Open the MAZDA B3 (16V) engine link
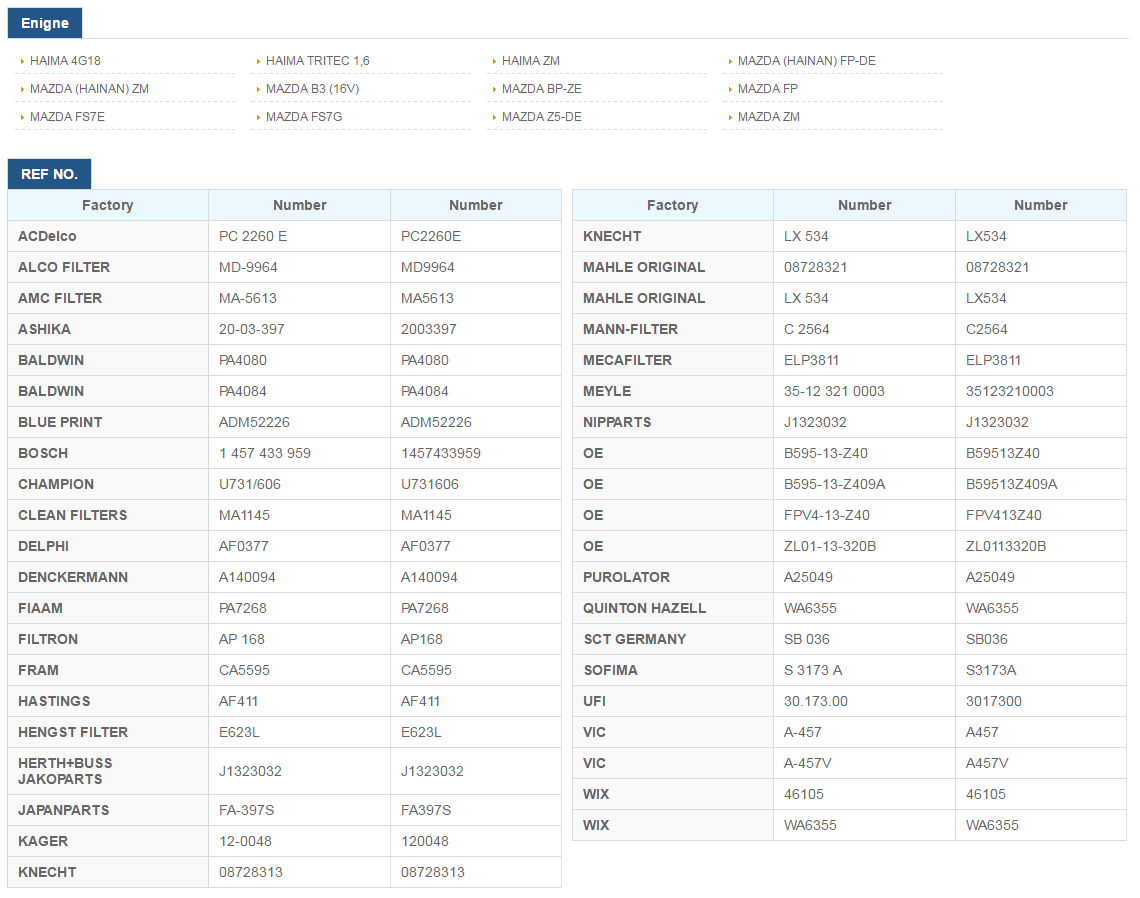The height and width of the screenshot is (898, 1140). [x=313, y=89]
